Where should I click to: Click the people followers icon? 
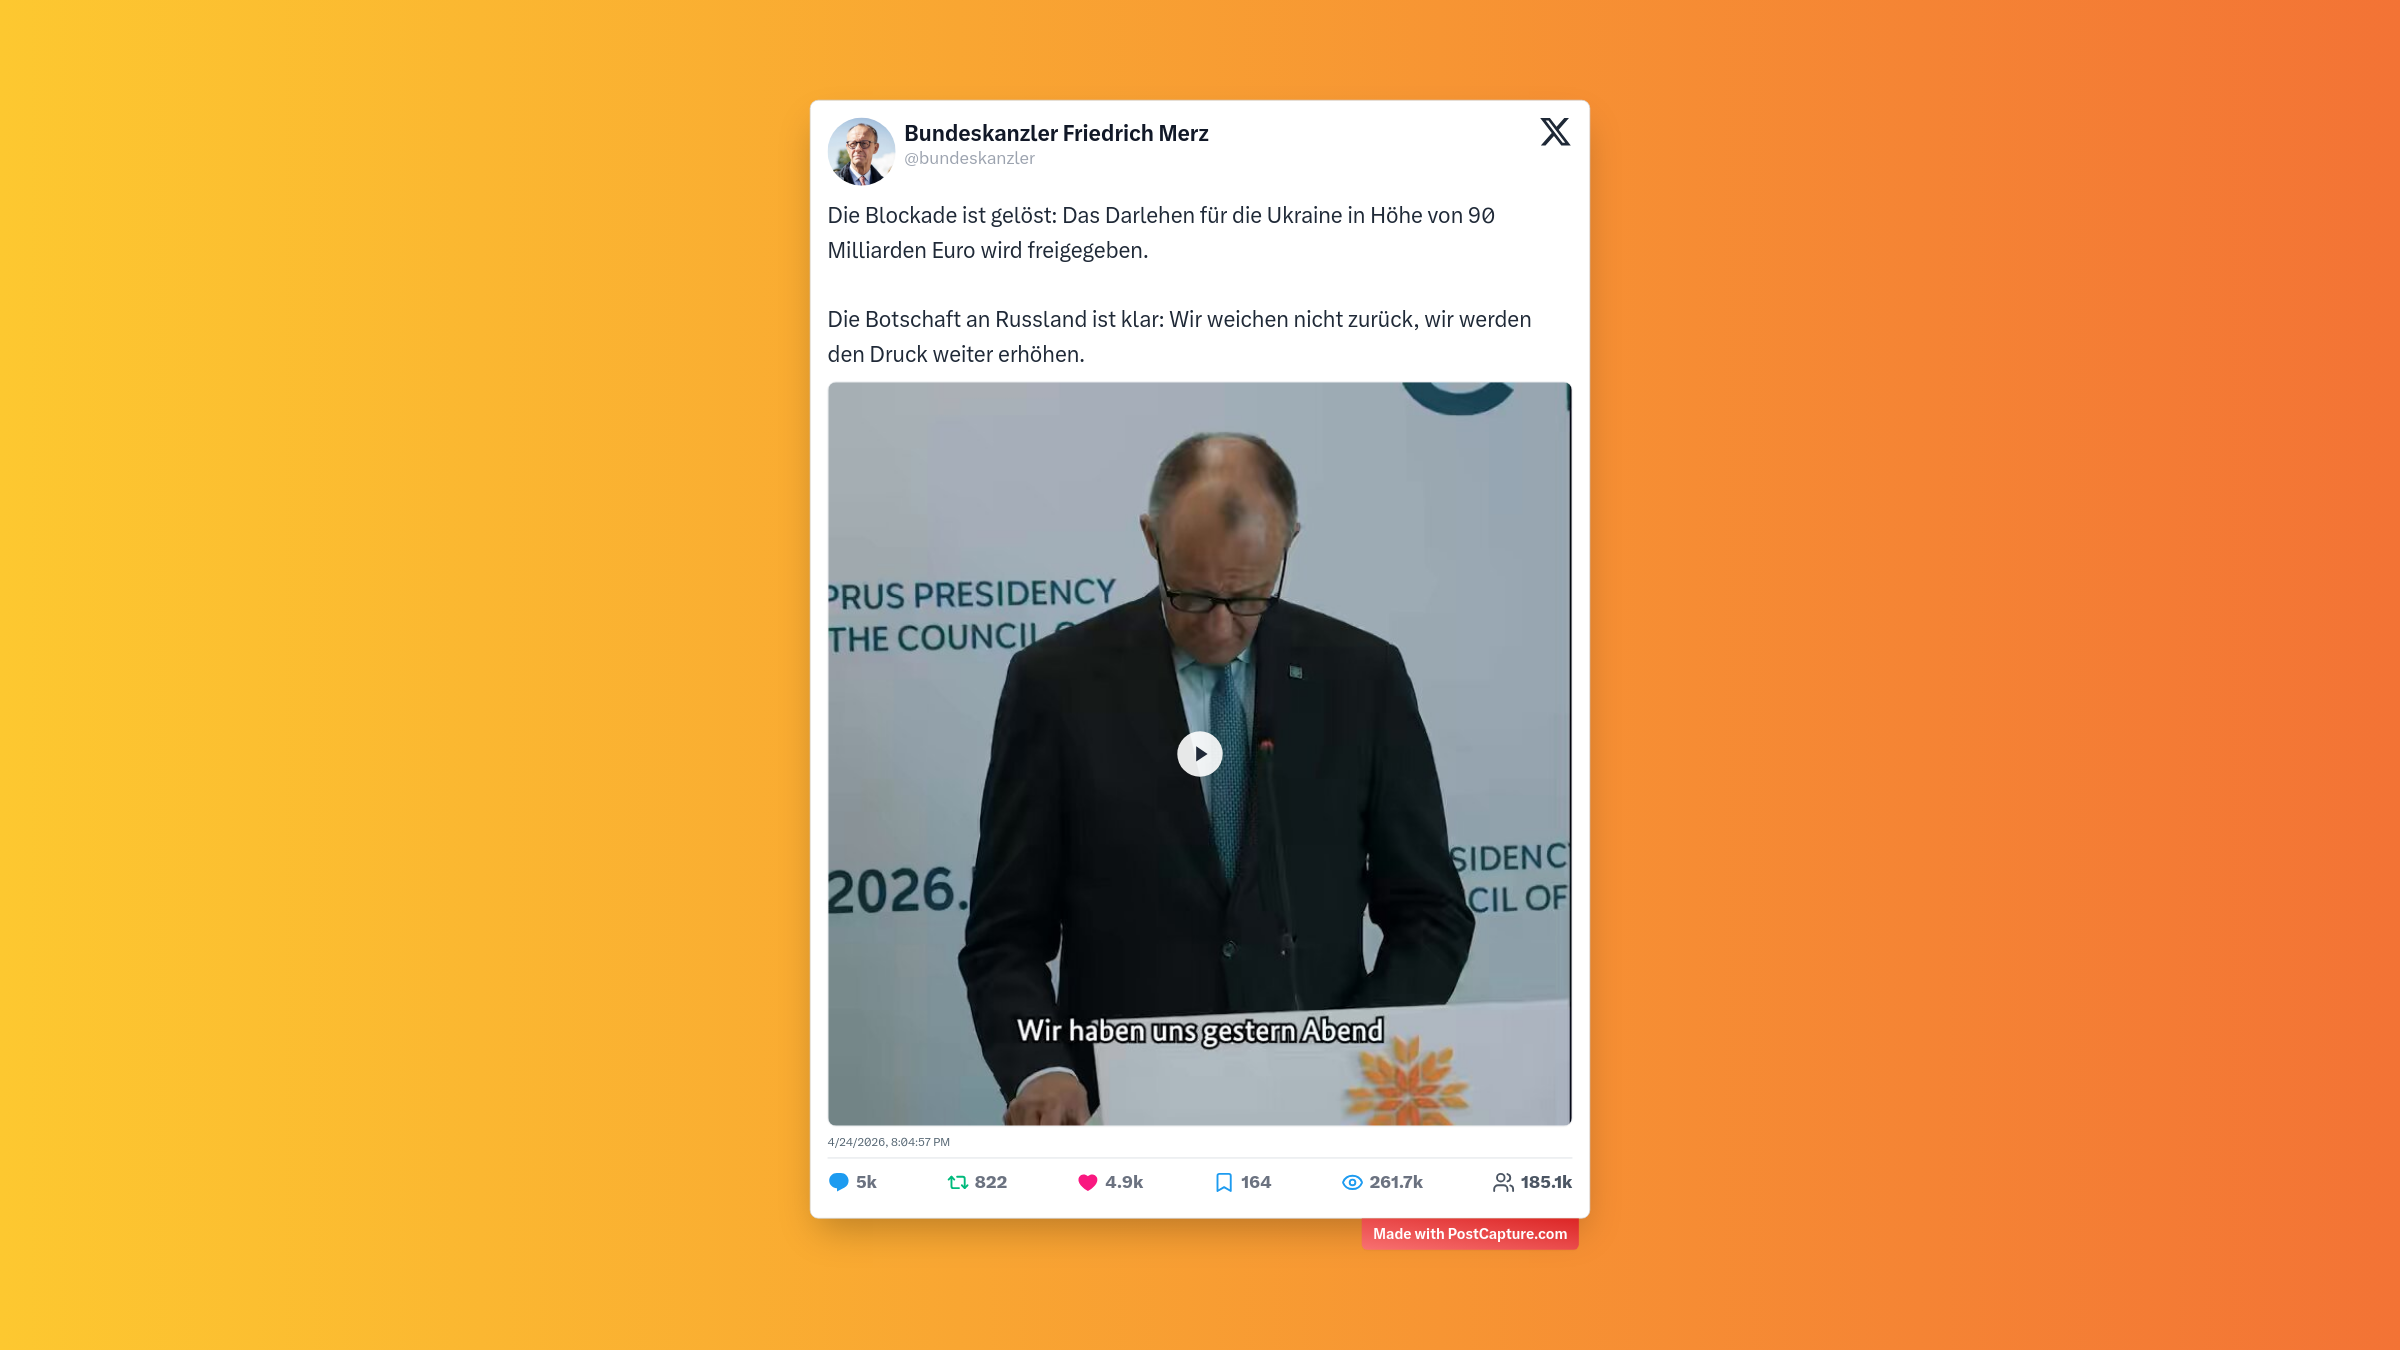tap(1503, 1182)
